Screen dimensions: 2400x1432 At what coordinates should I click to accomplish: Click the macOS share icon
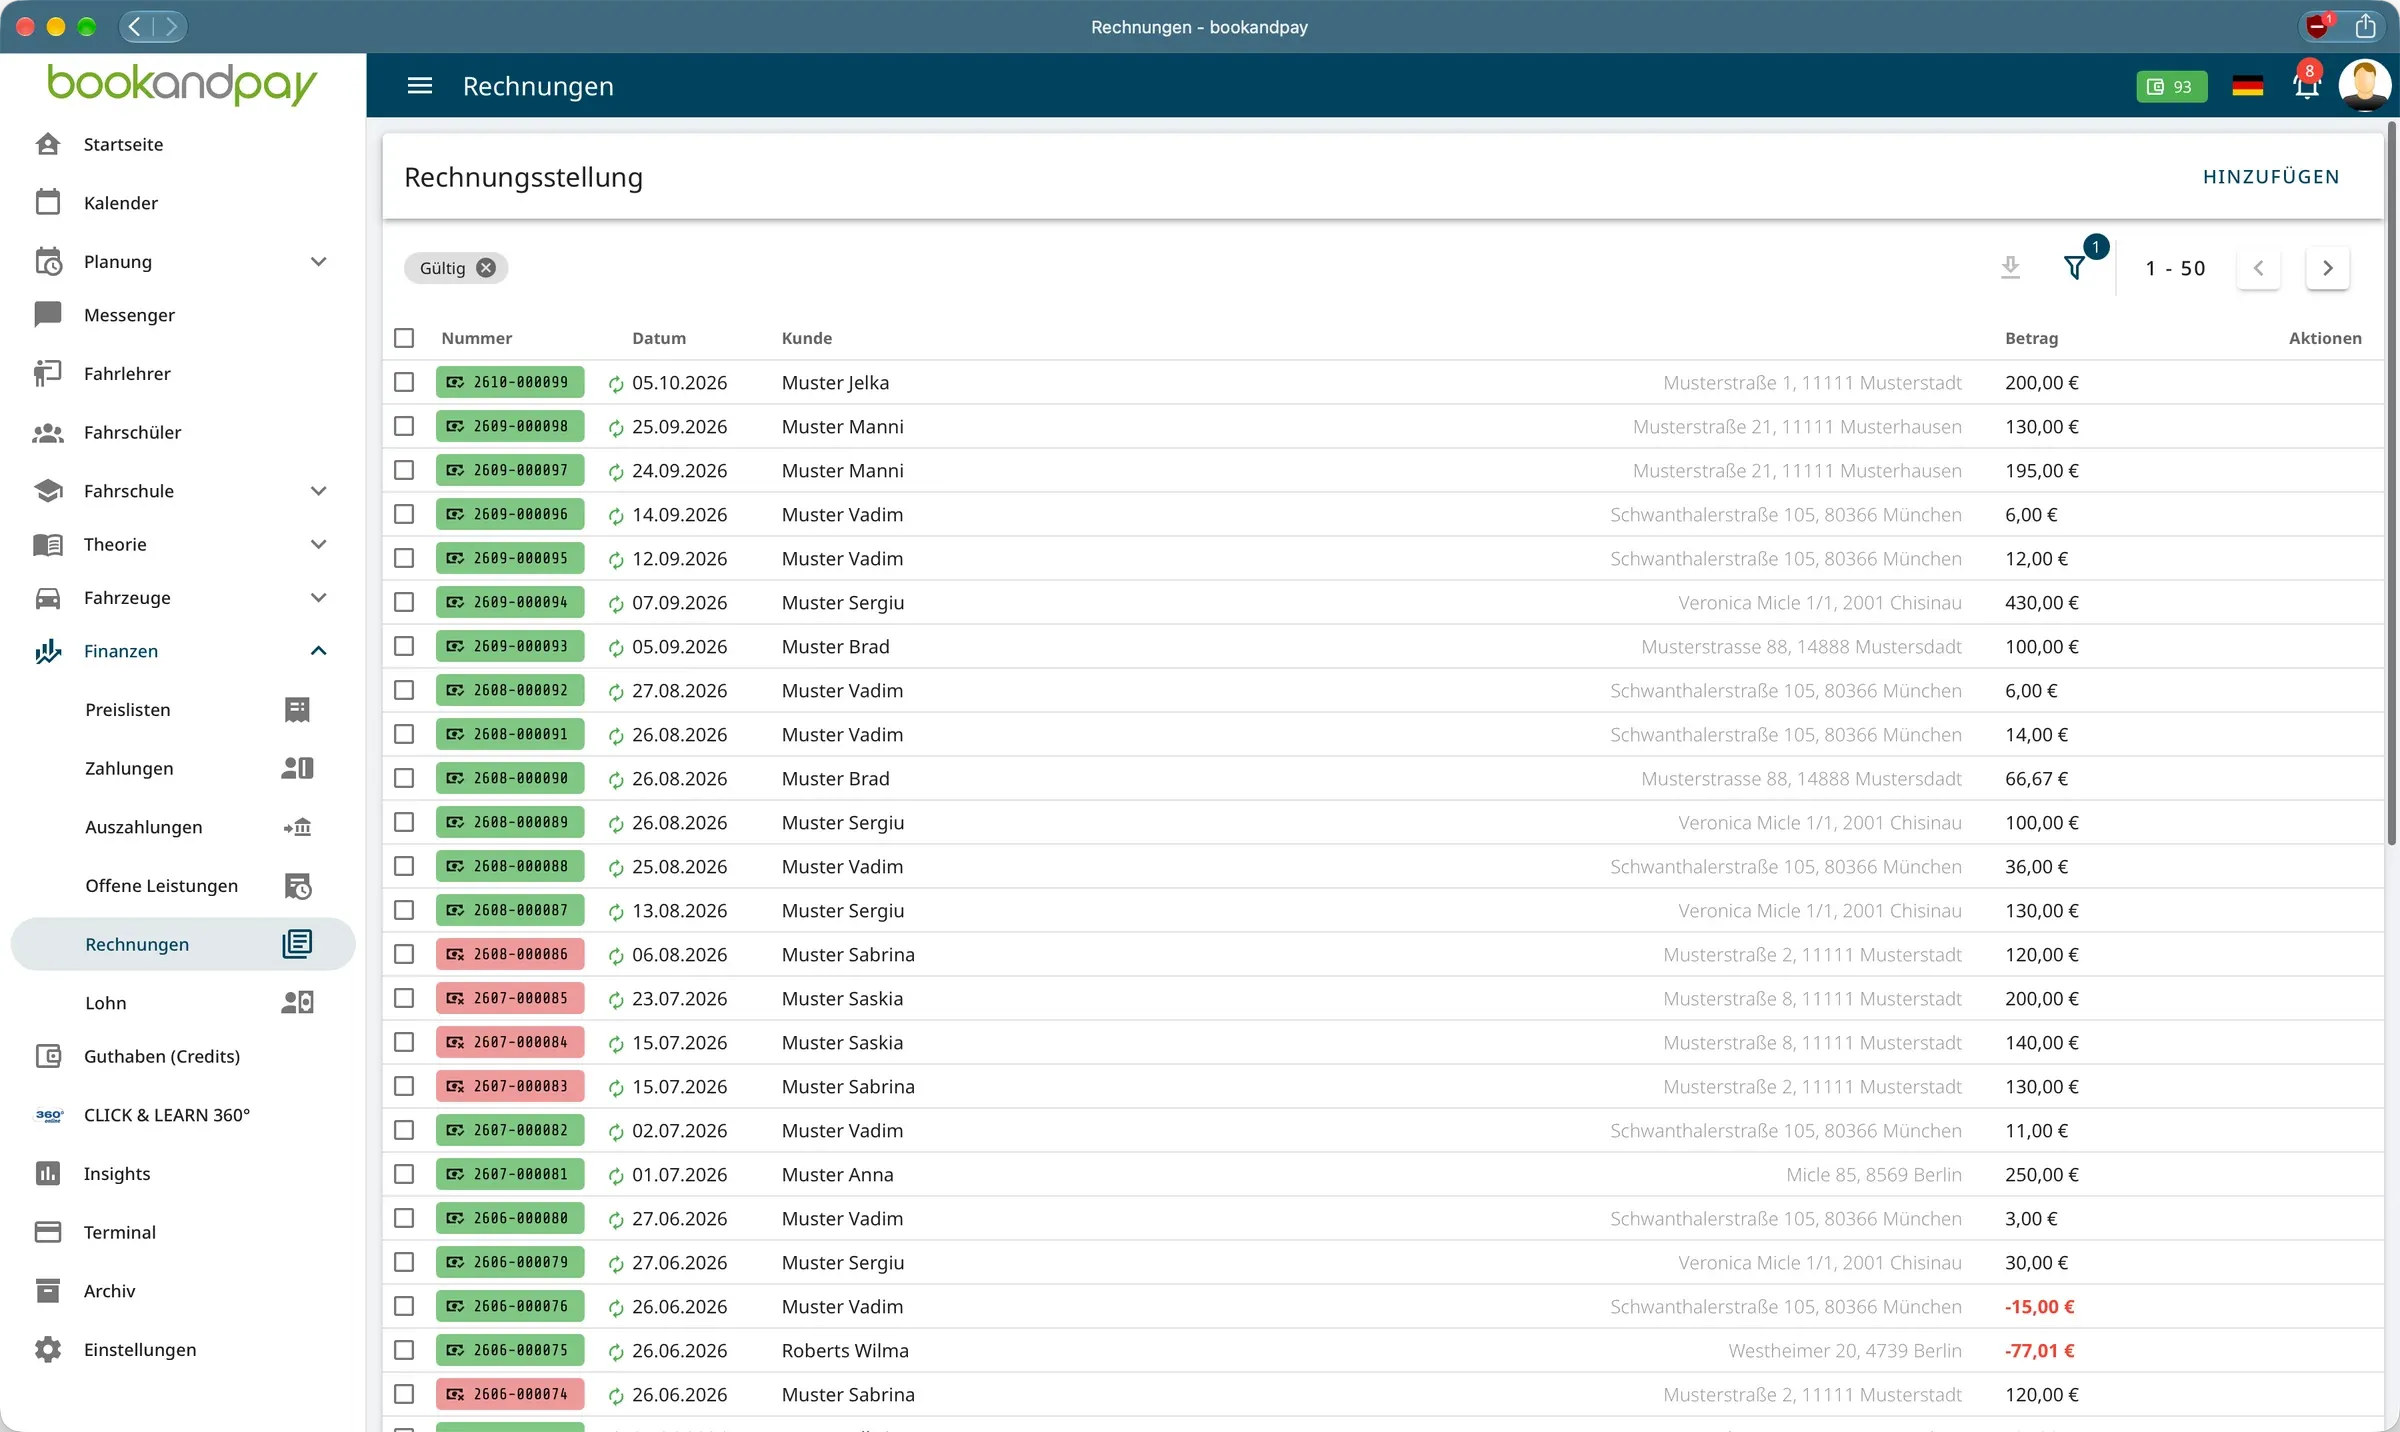[2364, 26]
